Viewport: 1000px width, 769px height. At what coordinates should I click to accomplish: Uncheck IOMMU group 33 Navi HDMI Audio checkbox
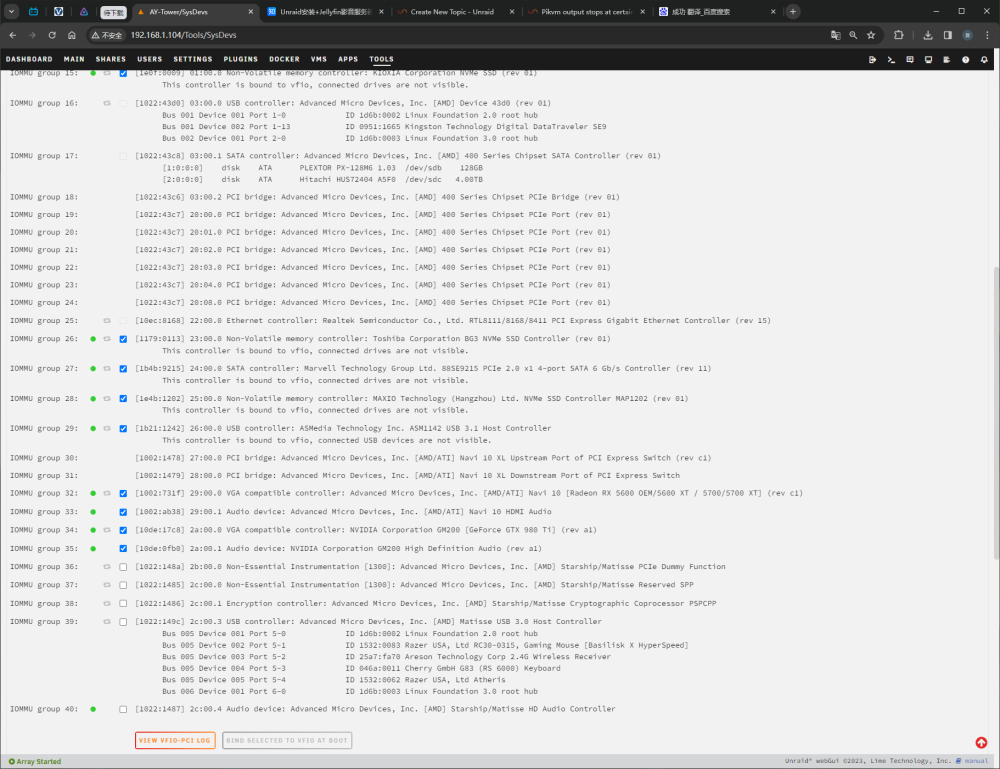tap(123, 512)
